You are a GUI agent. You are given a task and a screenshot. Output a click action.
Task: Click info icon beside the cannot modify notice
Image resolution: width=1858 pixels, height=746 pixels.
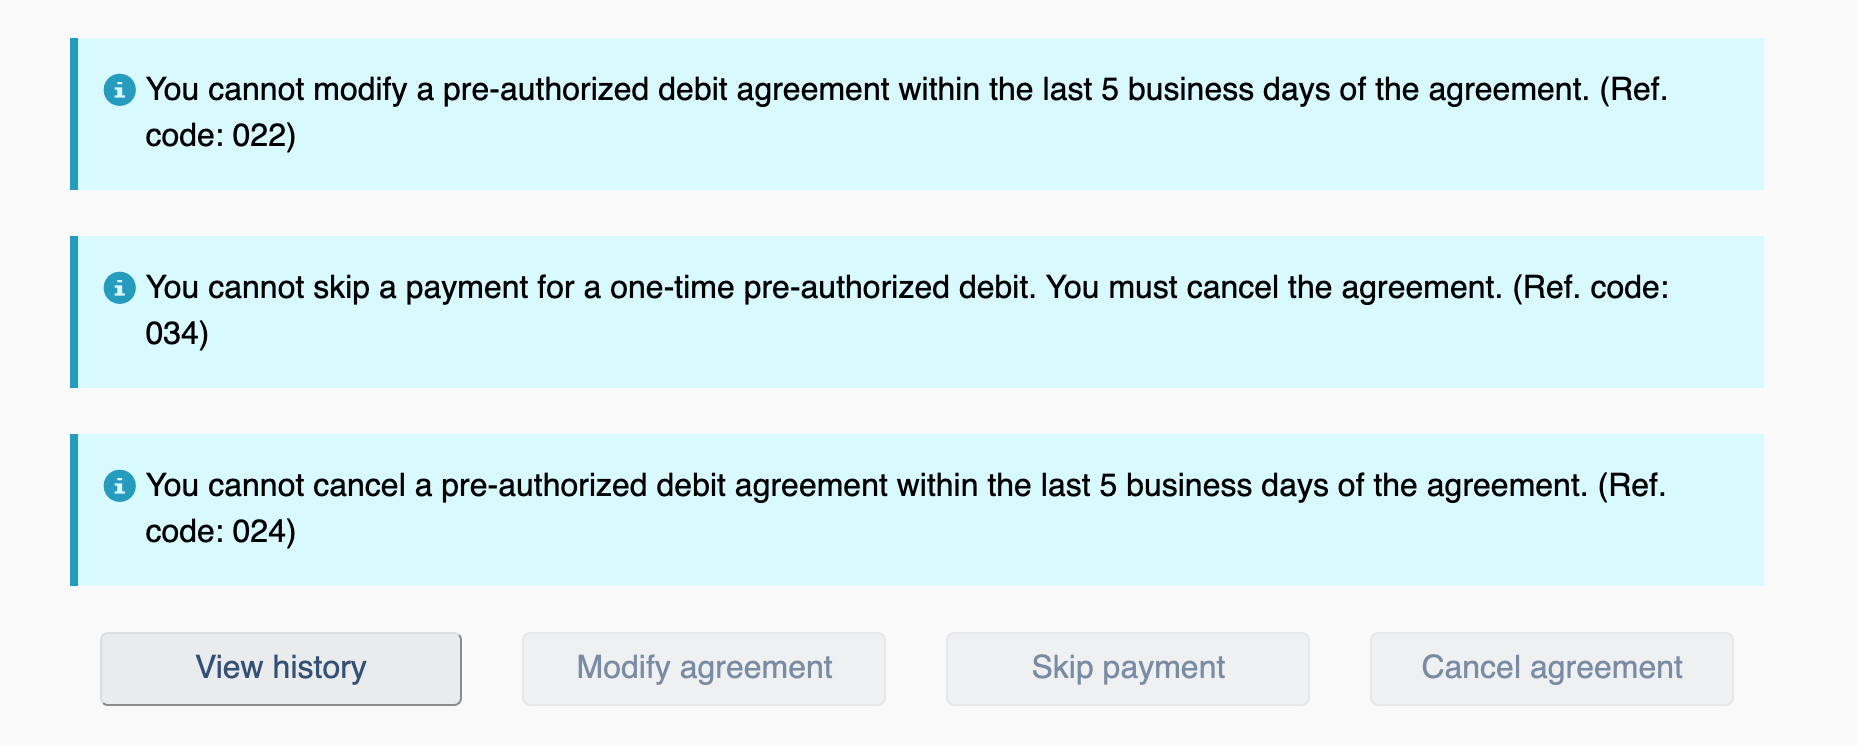119,90
